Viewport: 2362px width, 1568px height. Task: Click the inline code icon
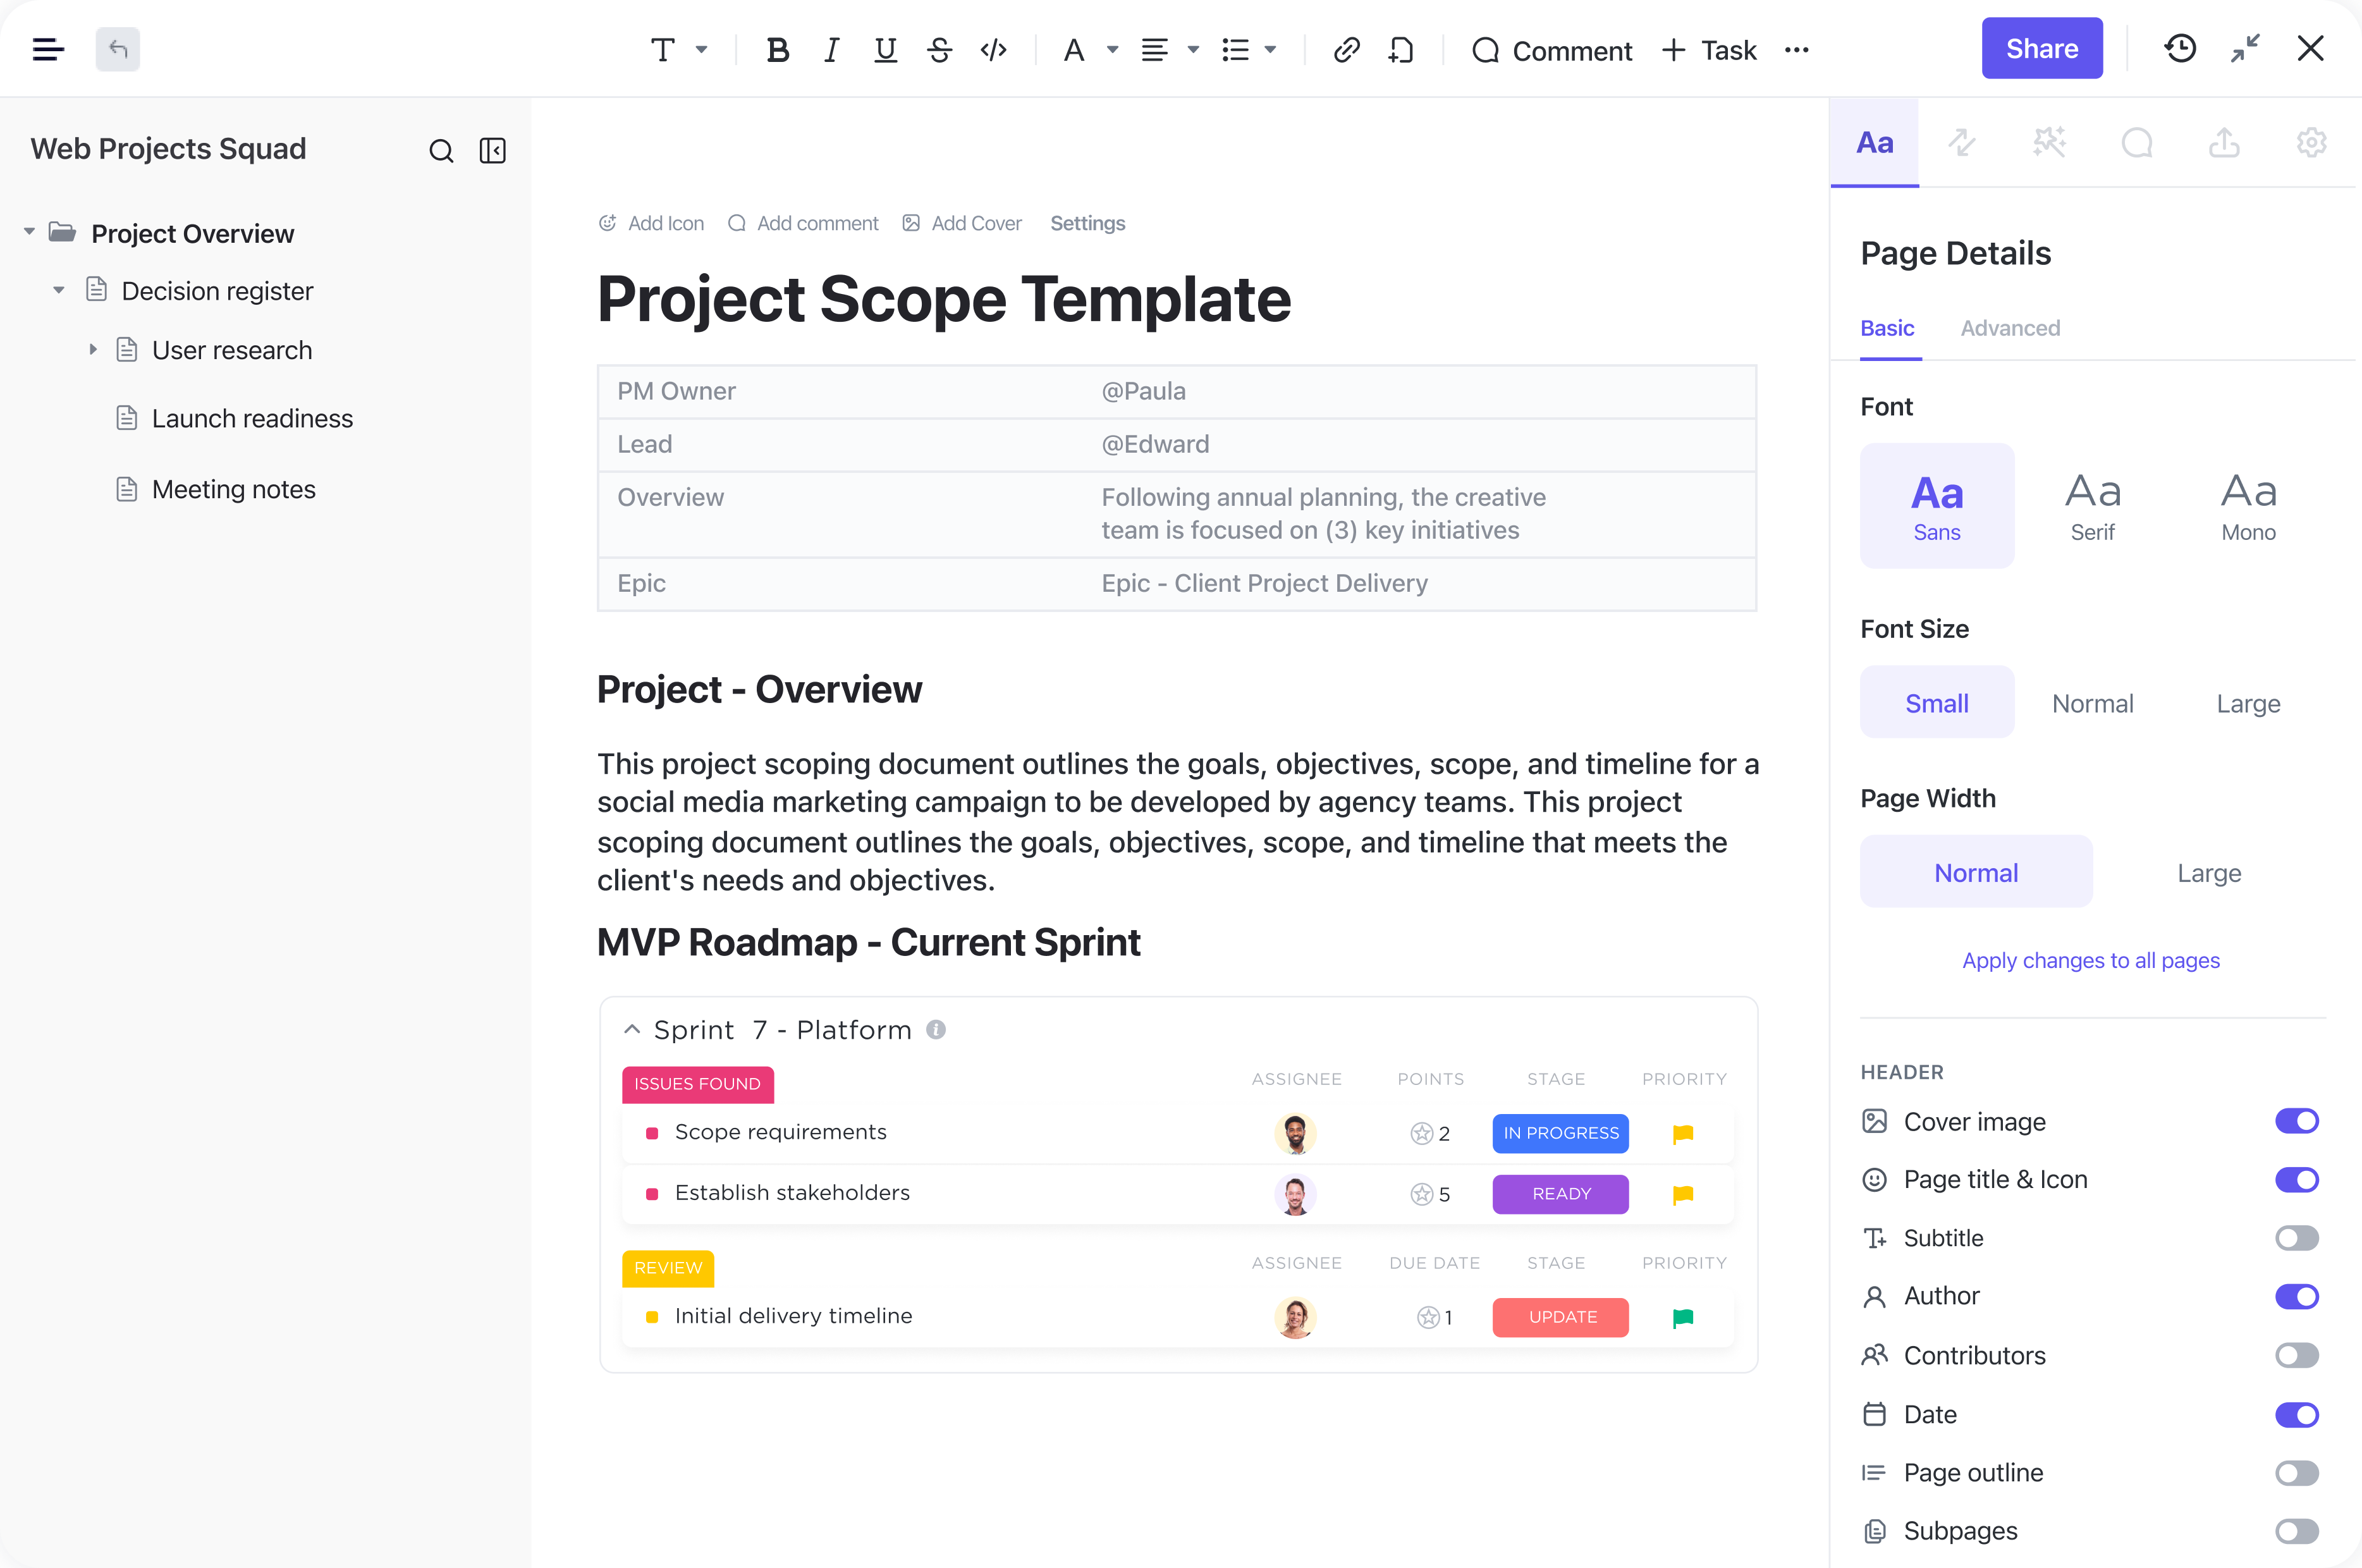click(x=993, y=50)
